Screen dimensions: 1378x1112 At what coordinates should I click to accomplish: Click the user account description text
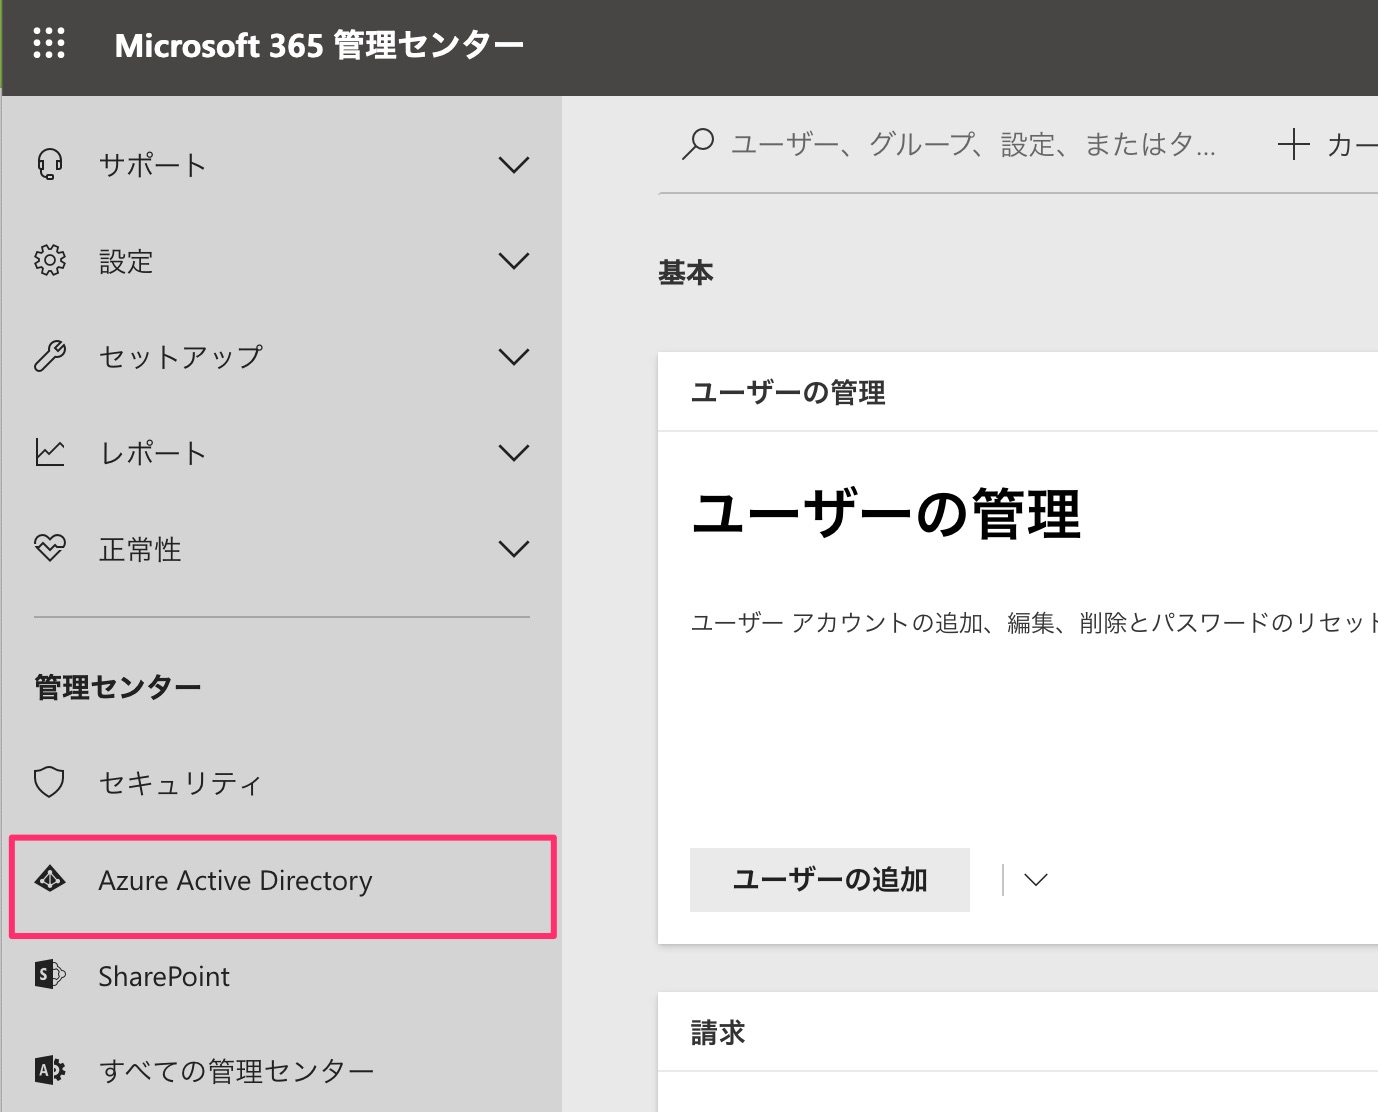(1034, 623)
